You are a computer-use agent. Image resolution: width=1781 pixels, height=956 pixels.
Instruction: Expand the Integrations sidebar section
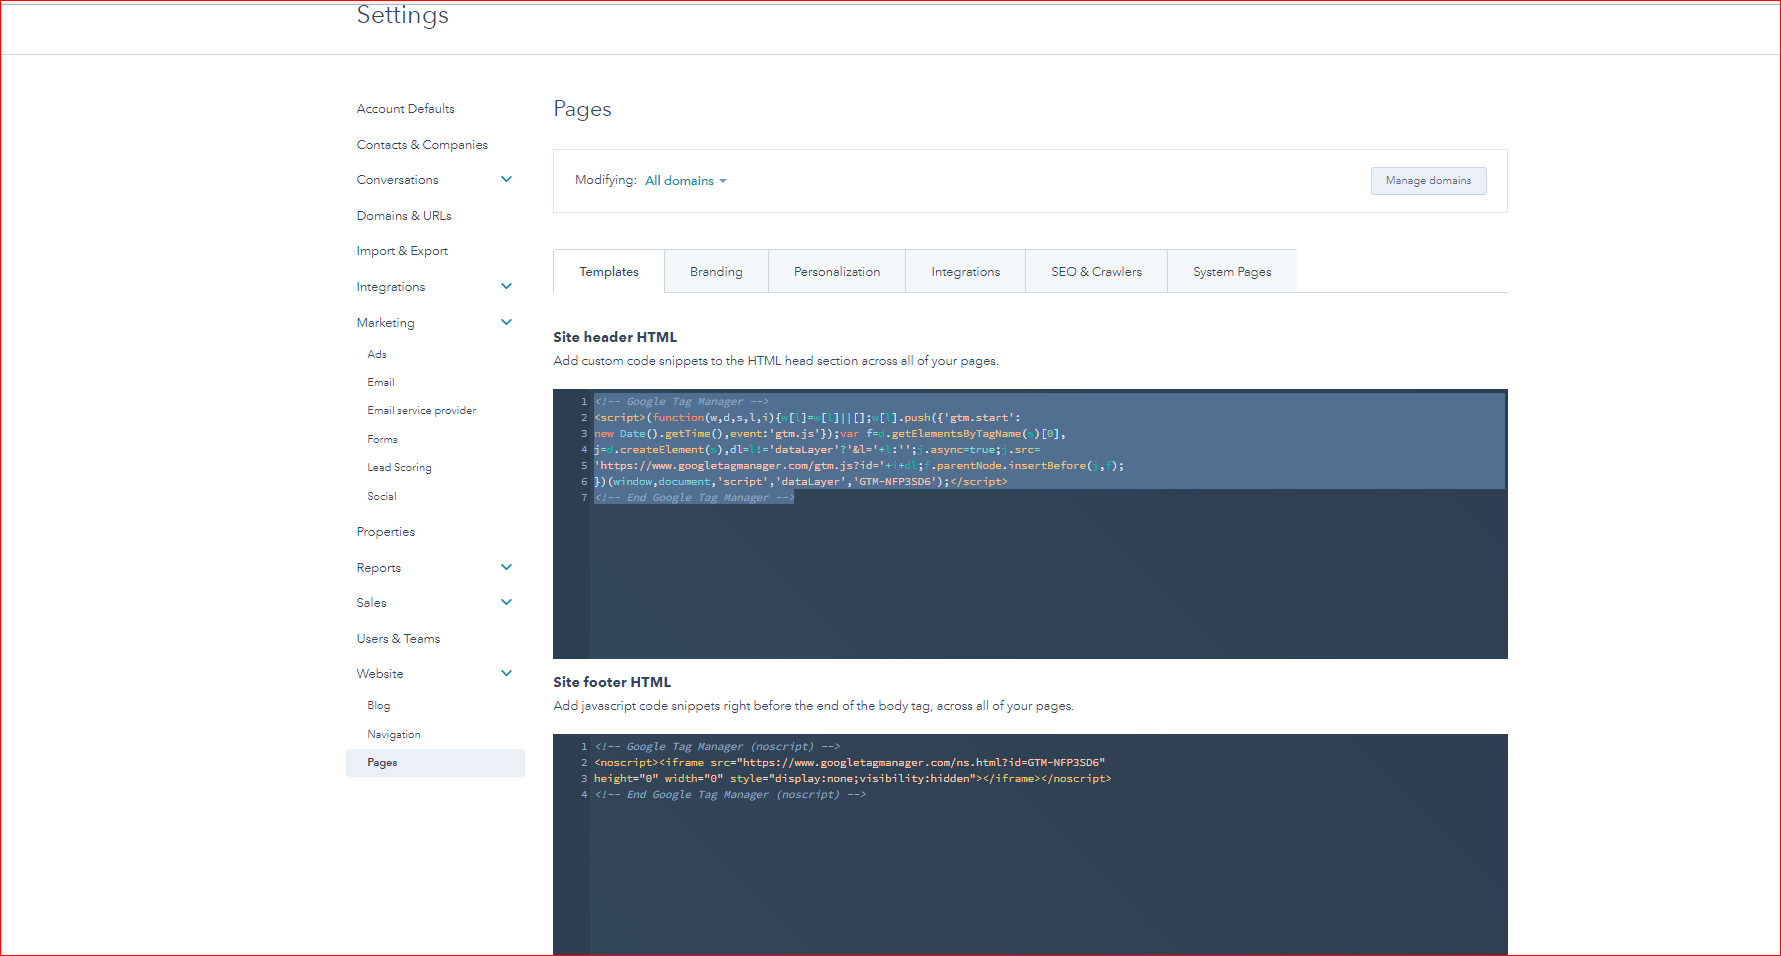[507, 286]
